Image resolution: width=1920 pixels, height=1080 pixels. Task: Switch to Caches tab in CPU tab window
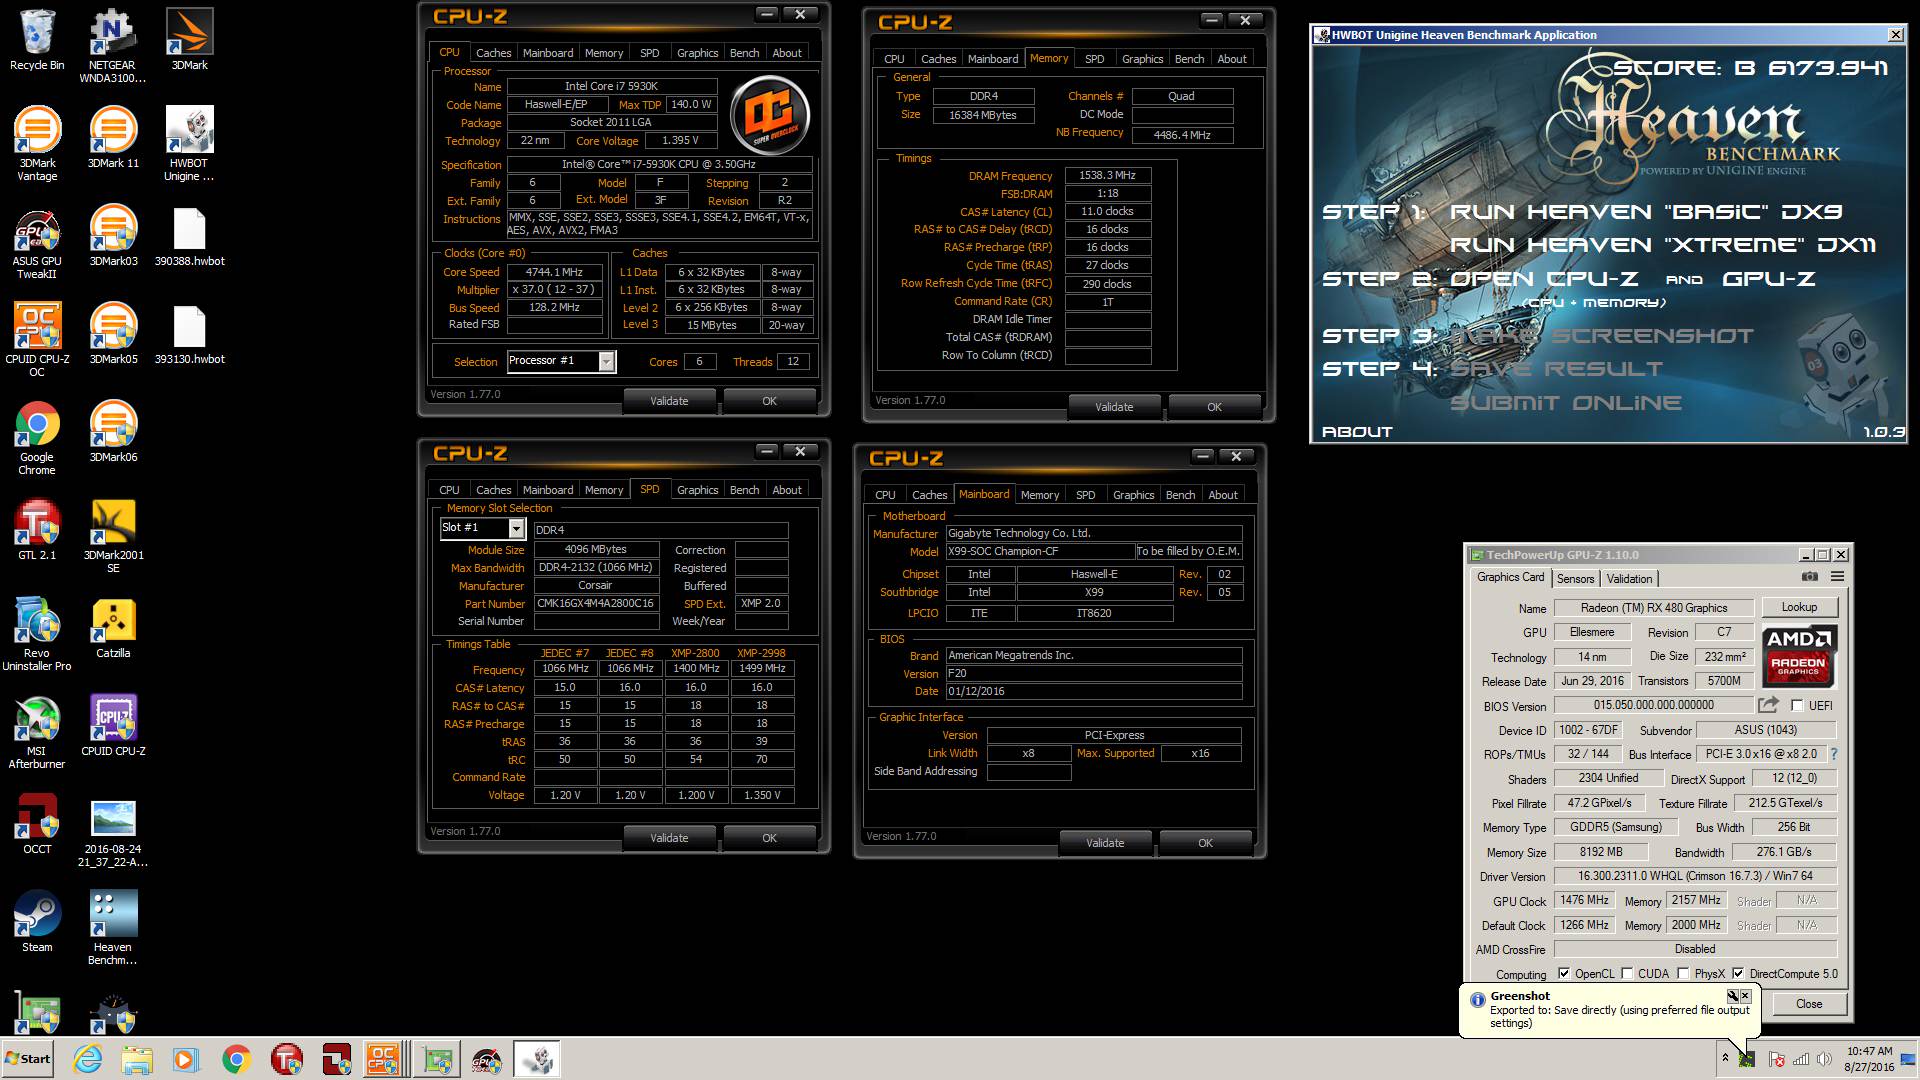493,53
